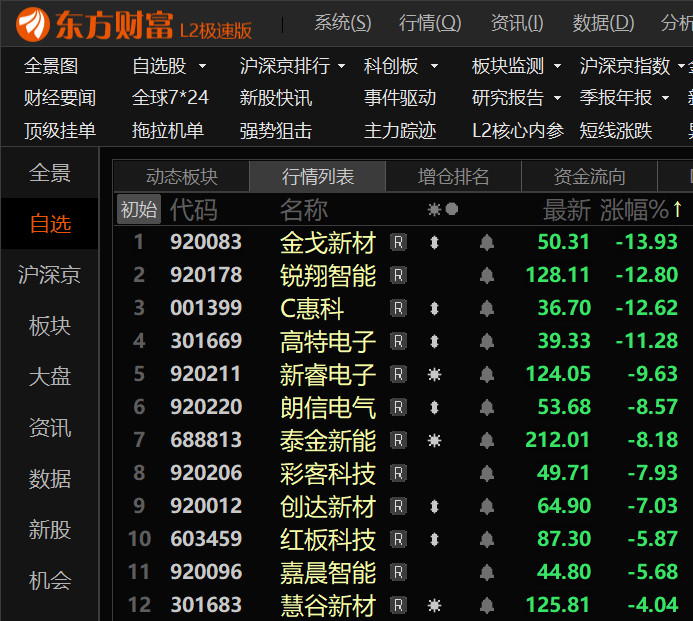Click the alert bell for 泰金新能

(487, 440)
